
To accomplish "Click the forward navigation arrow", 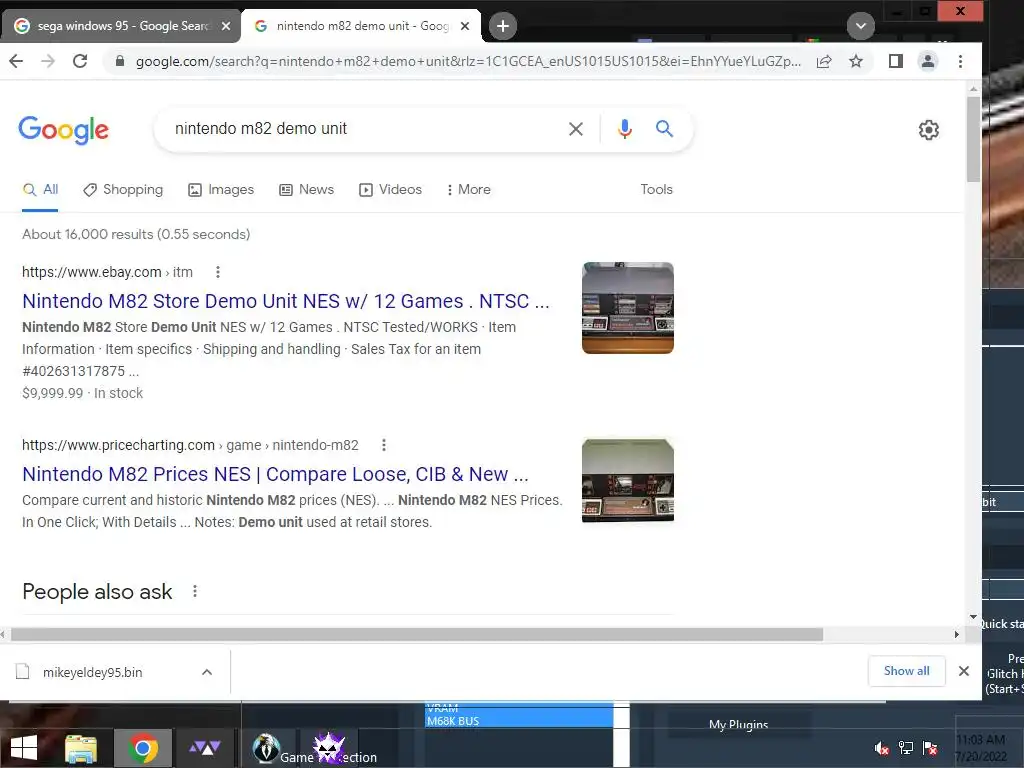I will 48,61.
